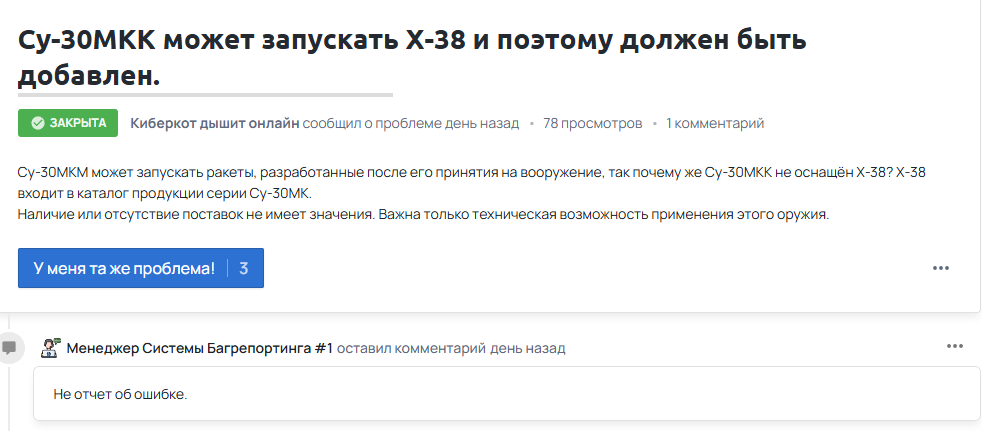This screenshot has height=431, width=982.
Task: Click the count 3 on the vote button
Action: [x=244, y=268]
